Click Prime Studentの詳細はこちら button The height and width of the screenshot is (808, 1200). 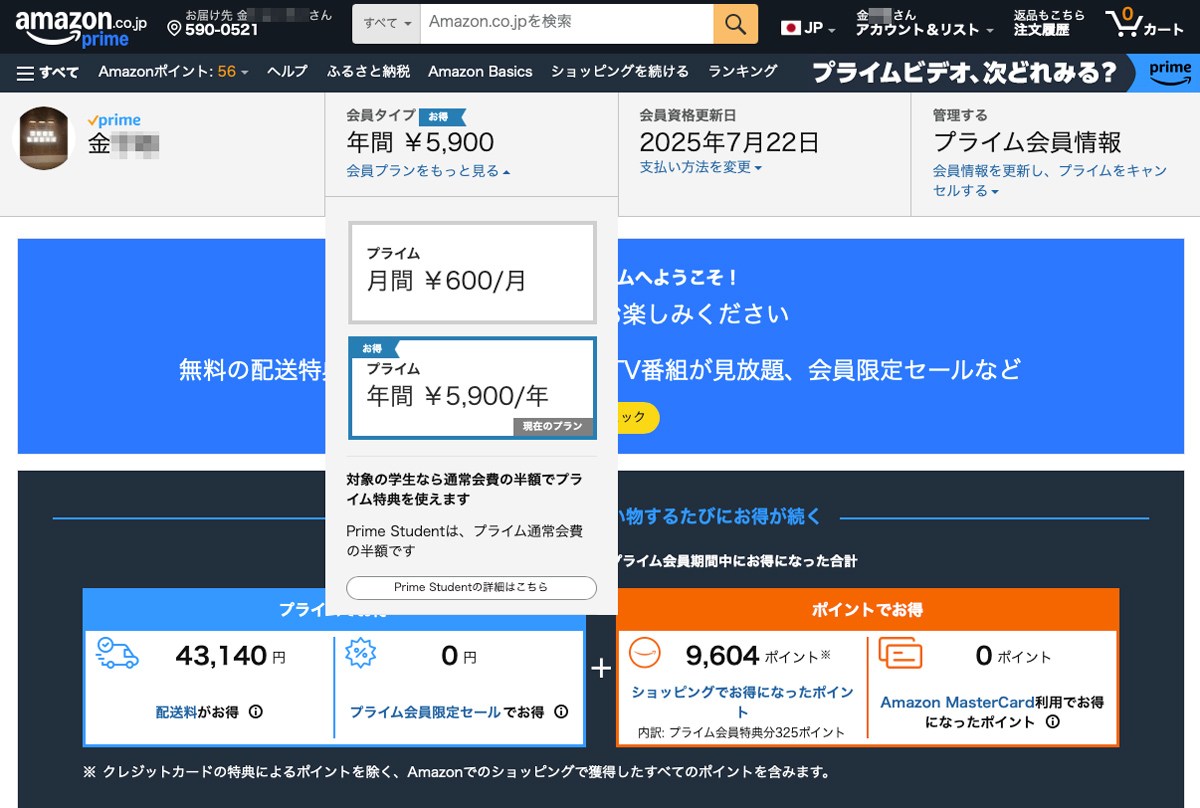coord(471,587)
